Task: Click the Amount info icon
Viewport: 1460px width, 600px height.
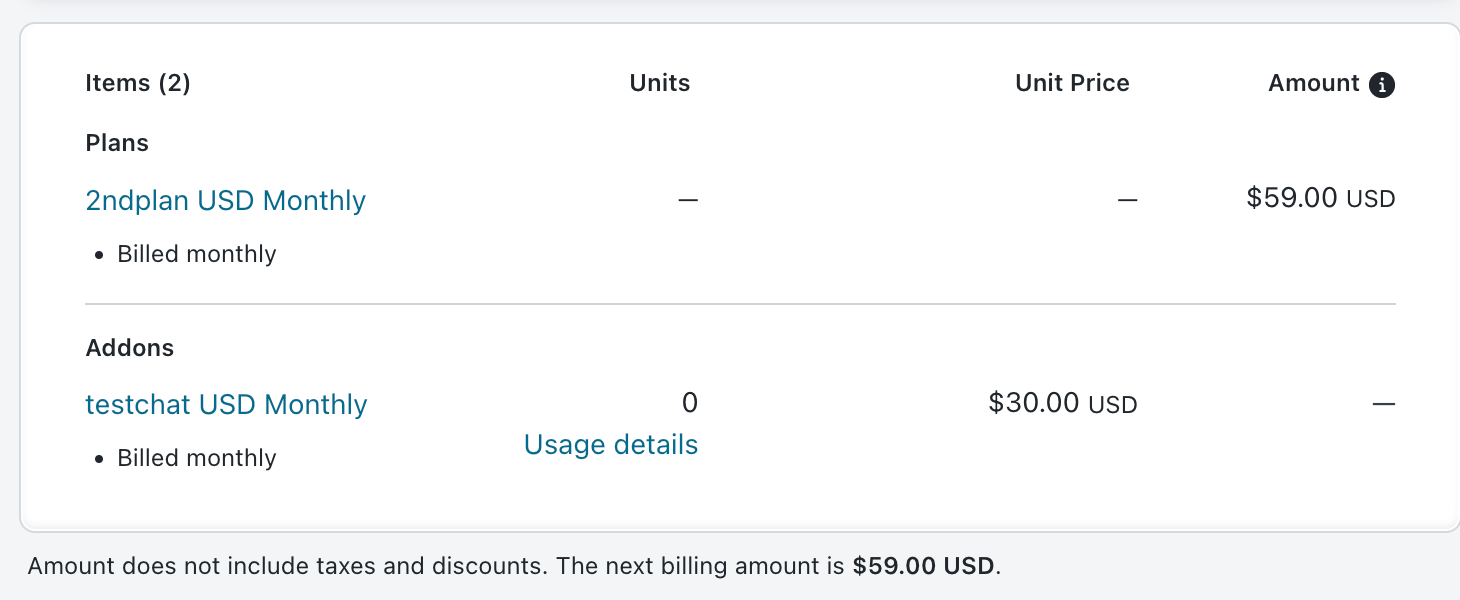Action: [x=1382, y=85]
